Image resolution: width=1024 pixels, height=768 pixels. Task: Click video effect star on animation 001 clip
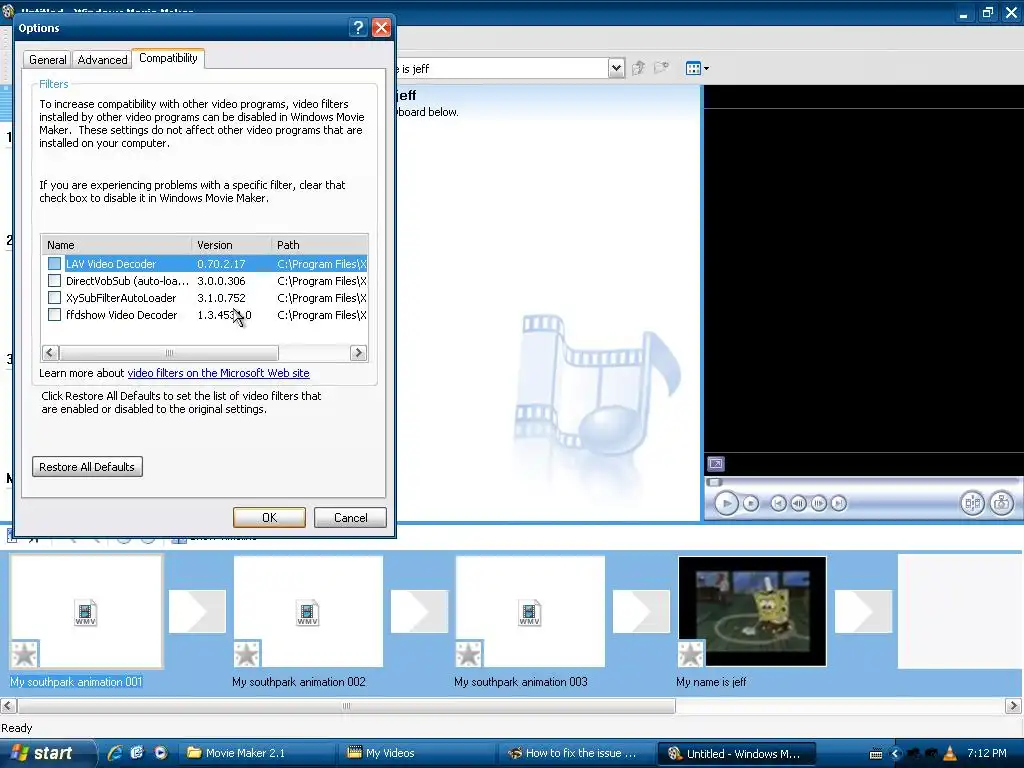point(25,654)
